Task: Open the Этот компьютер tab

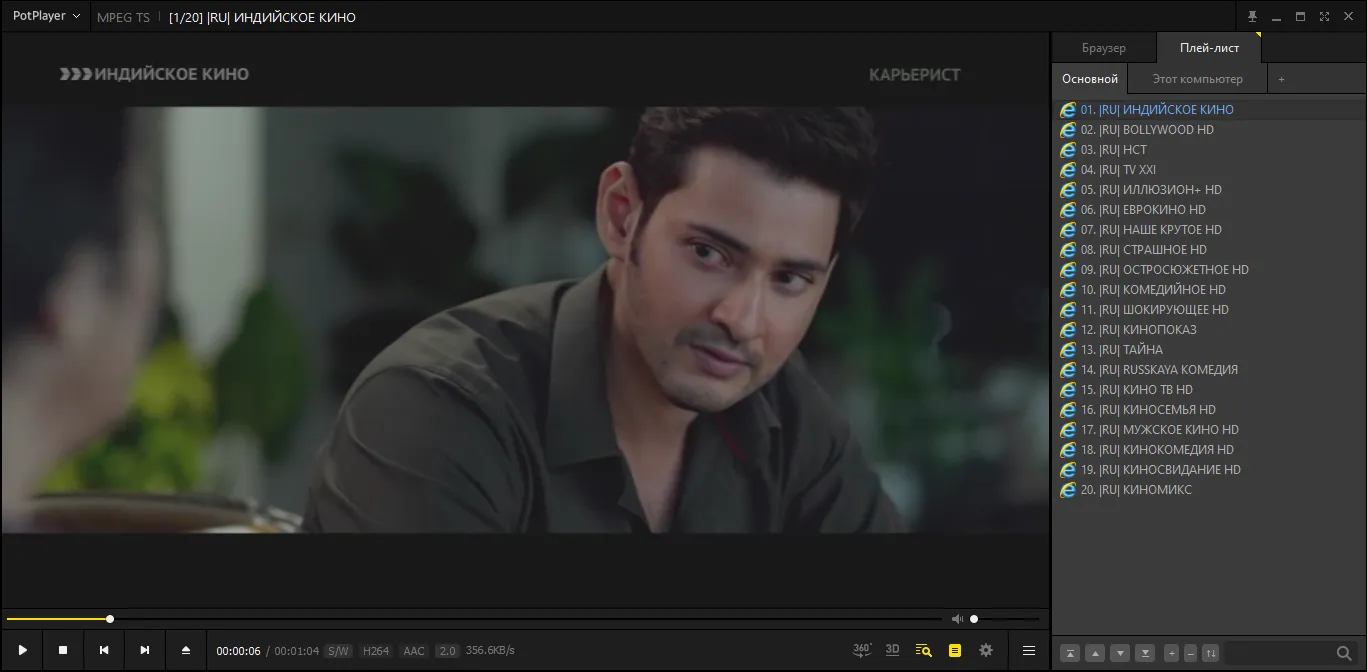Action: coord(1197,79)
